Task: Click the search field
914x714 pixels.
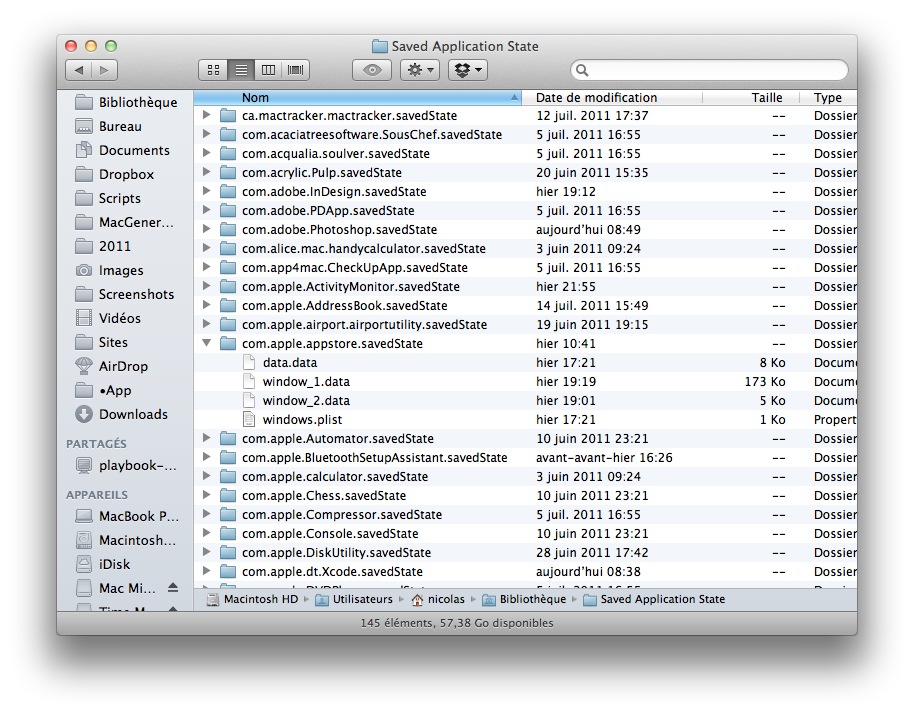Action: pyautogui.click(x=709, y=70)
